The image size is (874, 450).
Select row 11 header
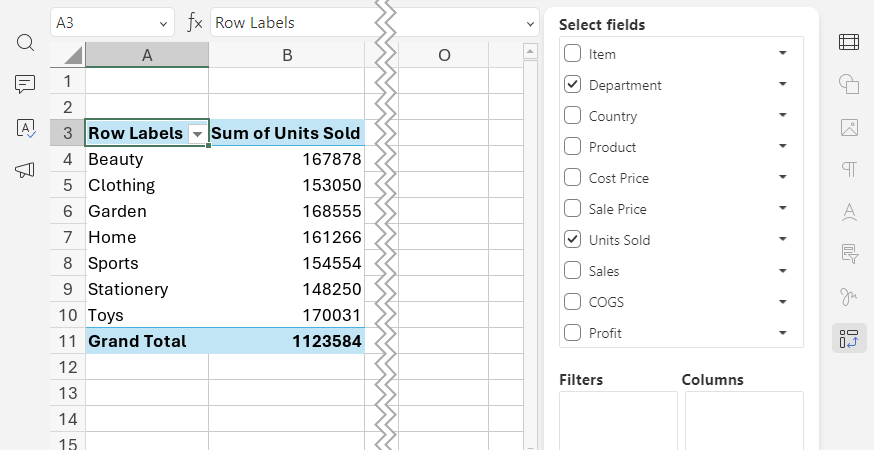68,341
